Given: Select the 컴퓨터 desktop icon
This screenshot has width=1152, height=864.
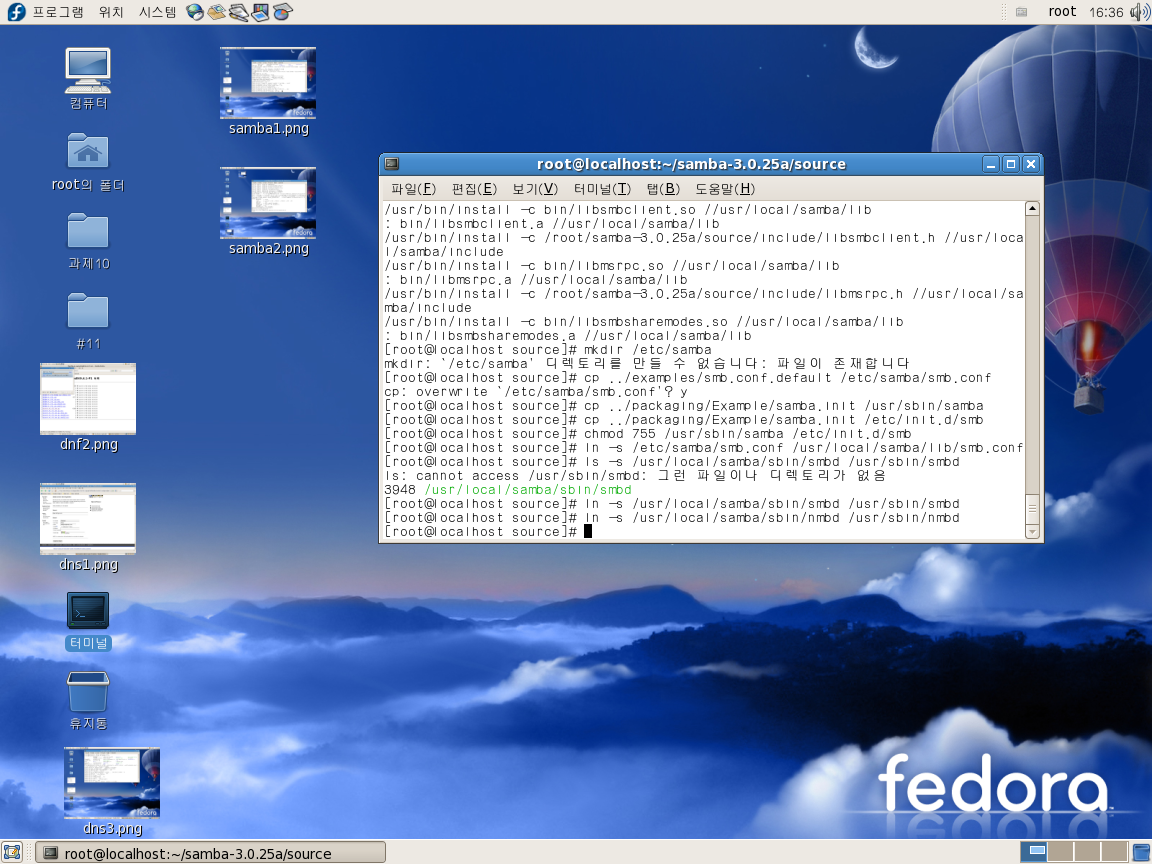Looking at the screenshot, I should 88,72.
